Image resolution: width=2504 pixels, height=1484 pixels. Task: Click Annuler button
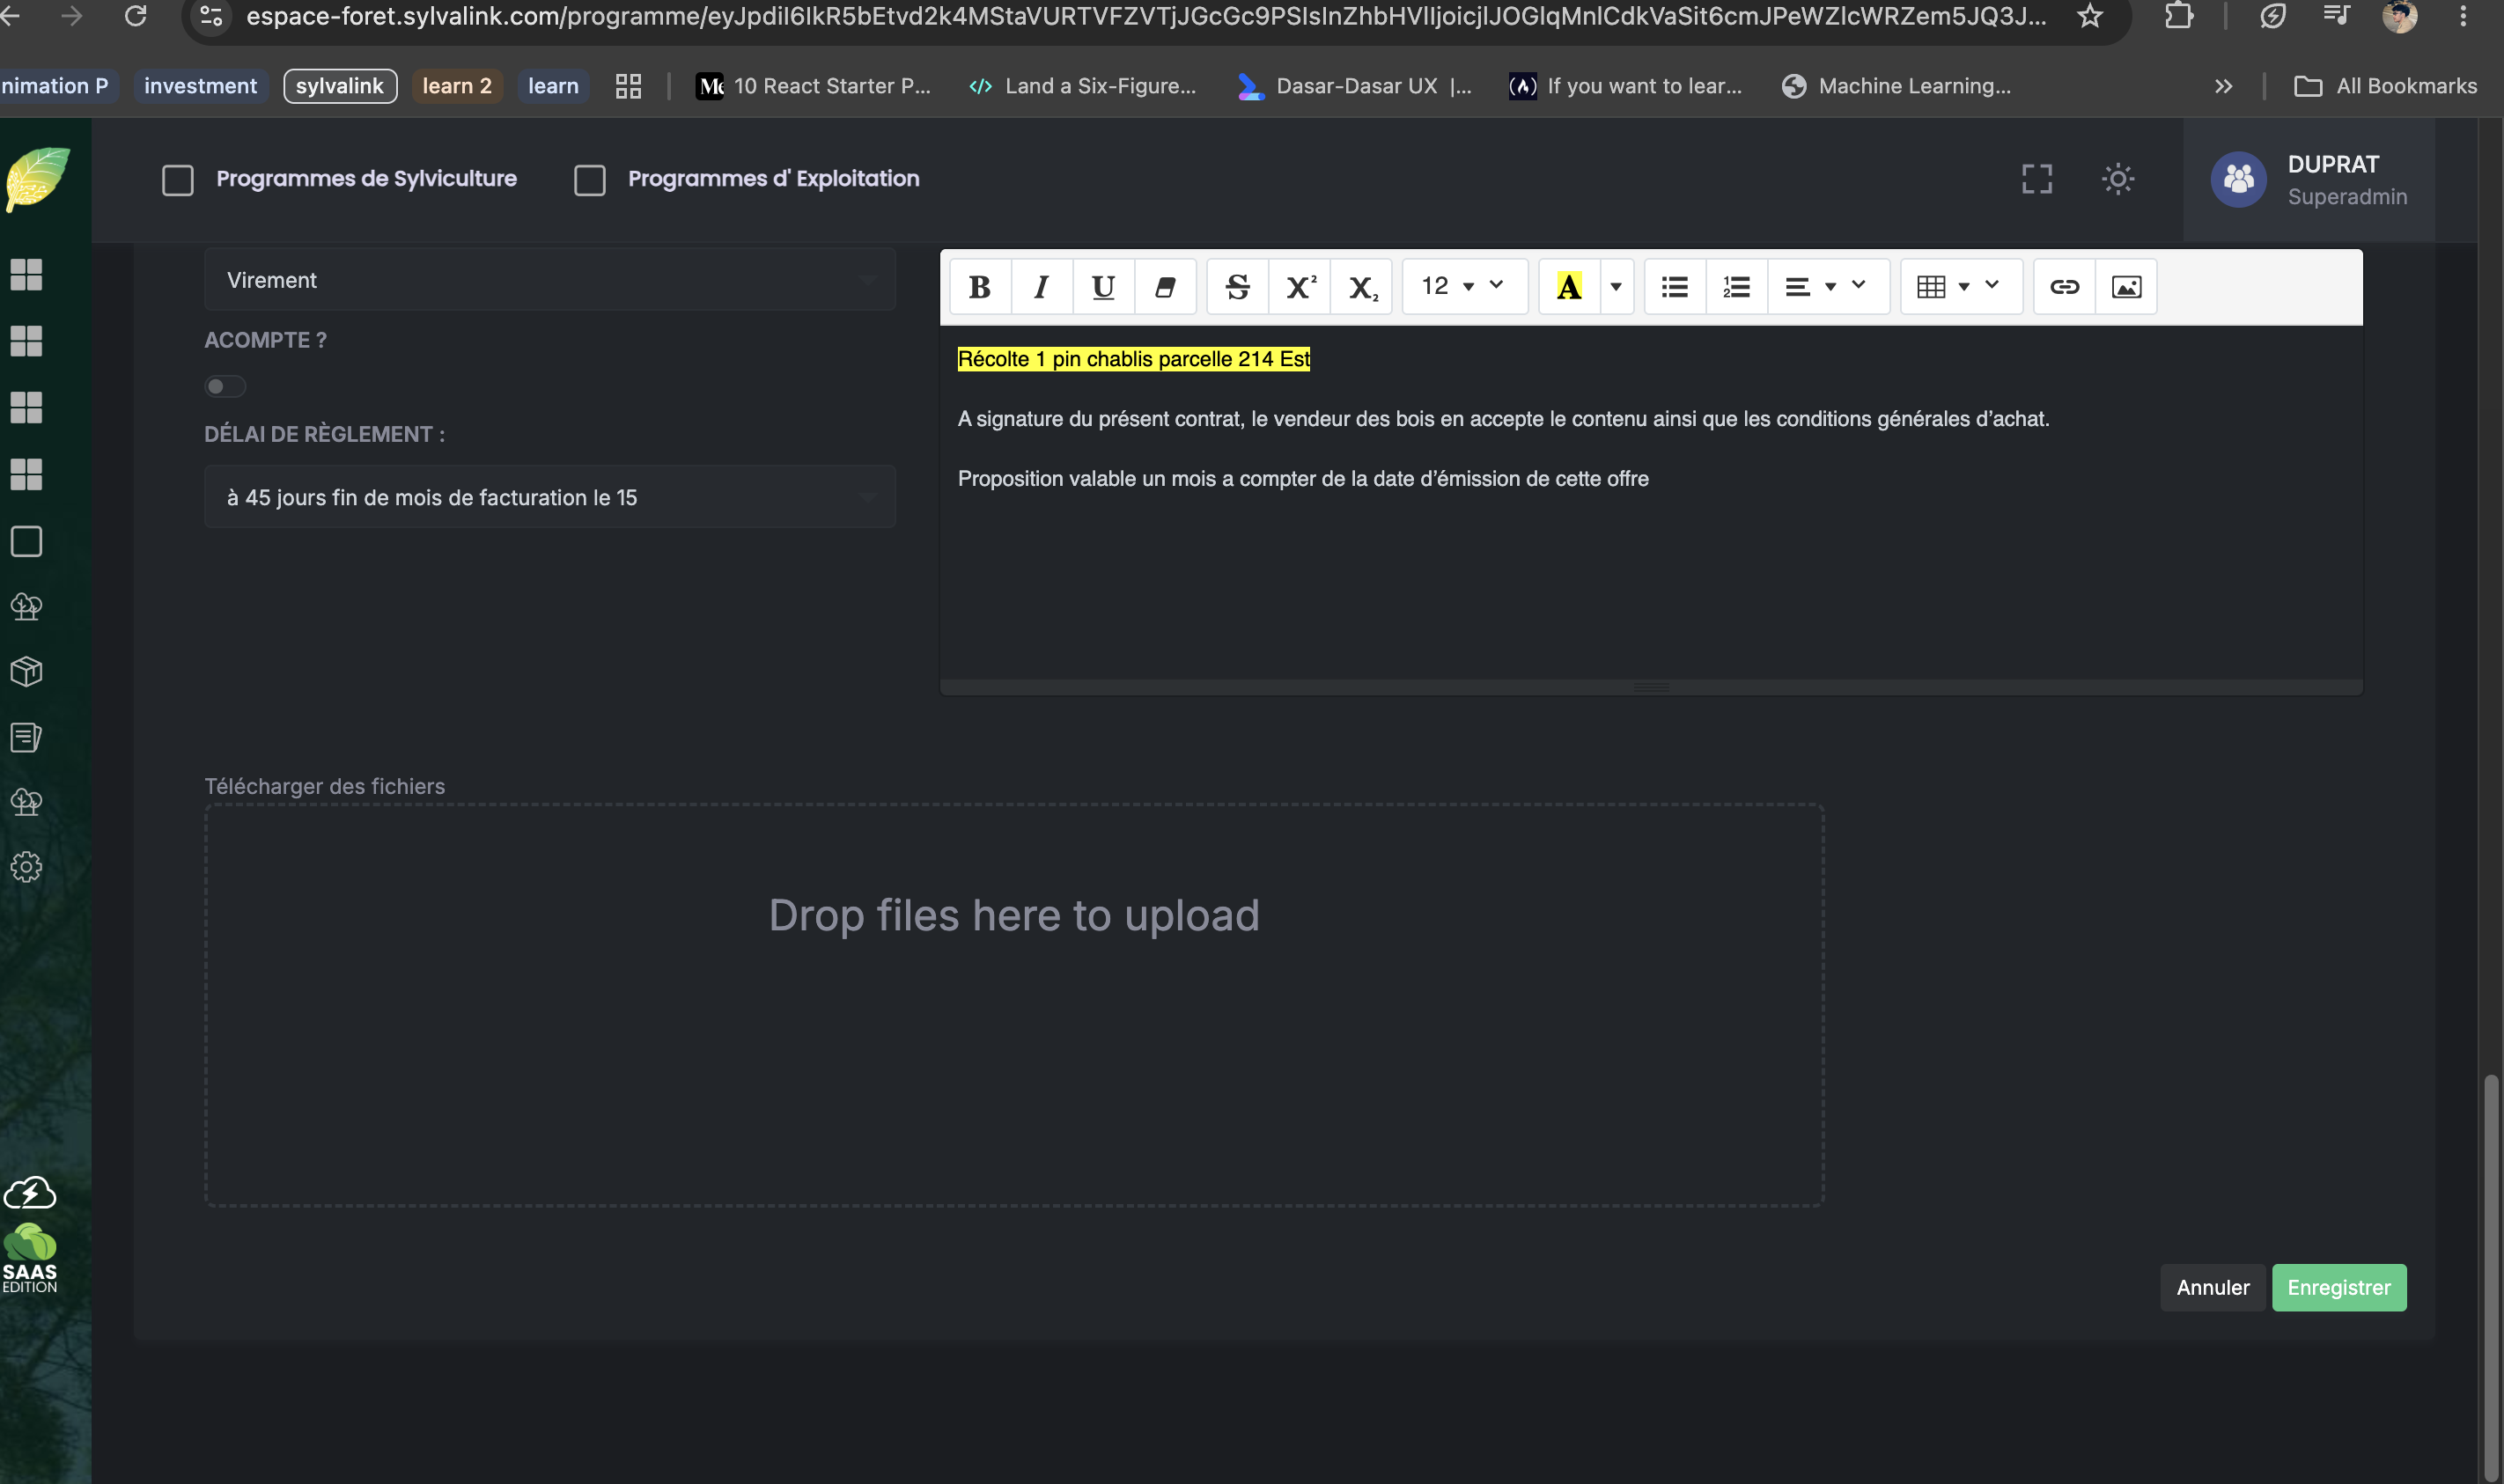tap(2213, 1287)
